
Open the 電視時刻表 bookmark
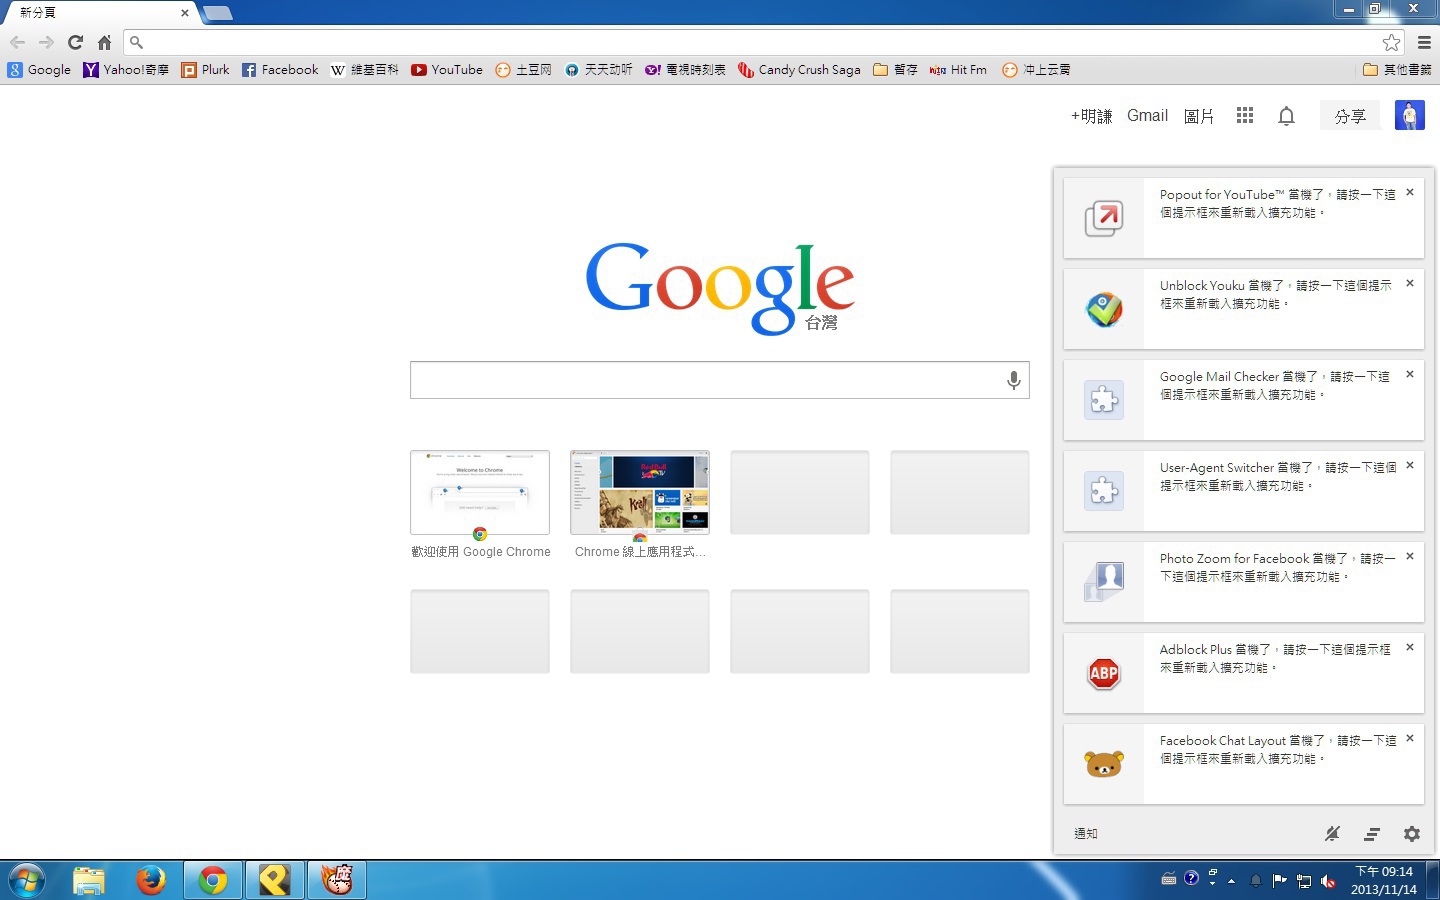pyautogui.click(x=685, y=70)
